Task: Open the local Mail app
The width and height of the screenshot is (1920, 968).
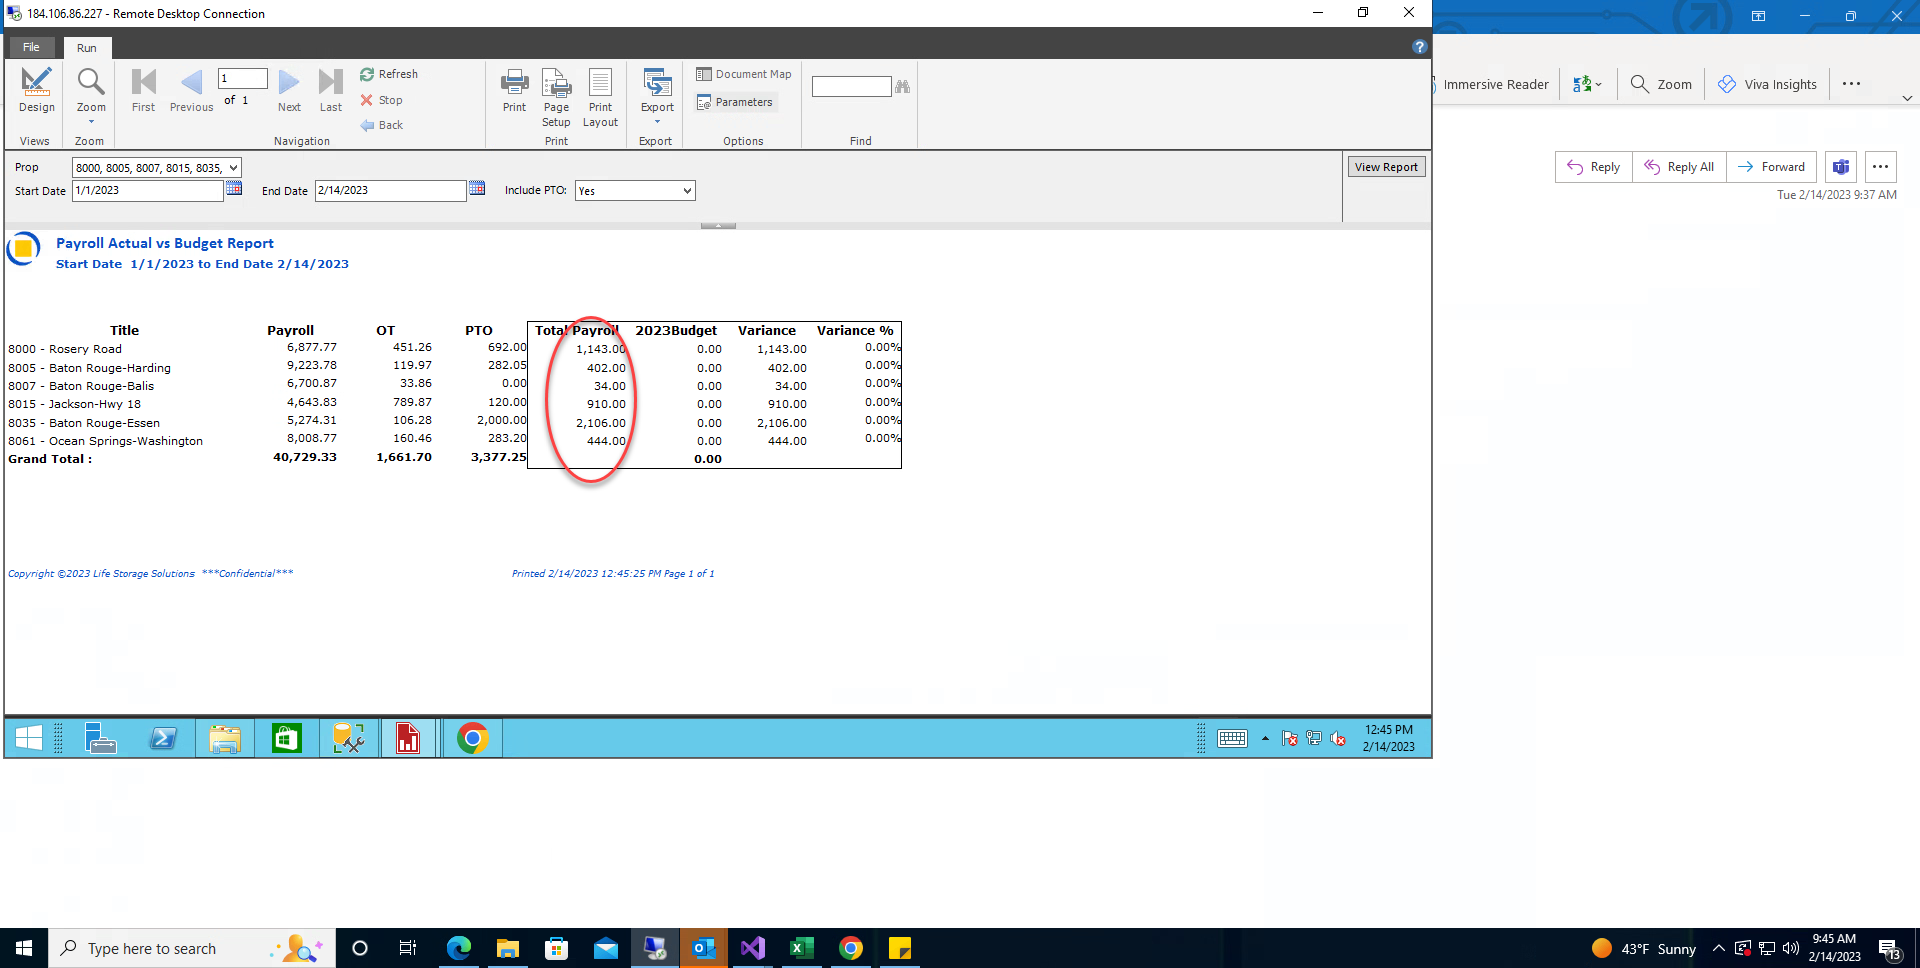Action: [x=606, y=948]
